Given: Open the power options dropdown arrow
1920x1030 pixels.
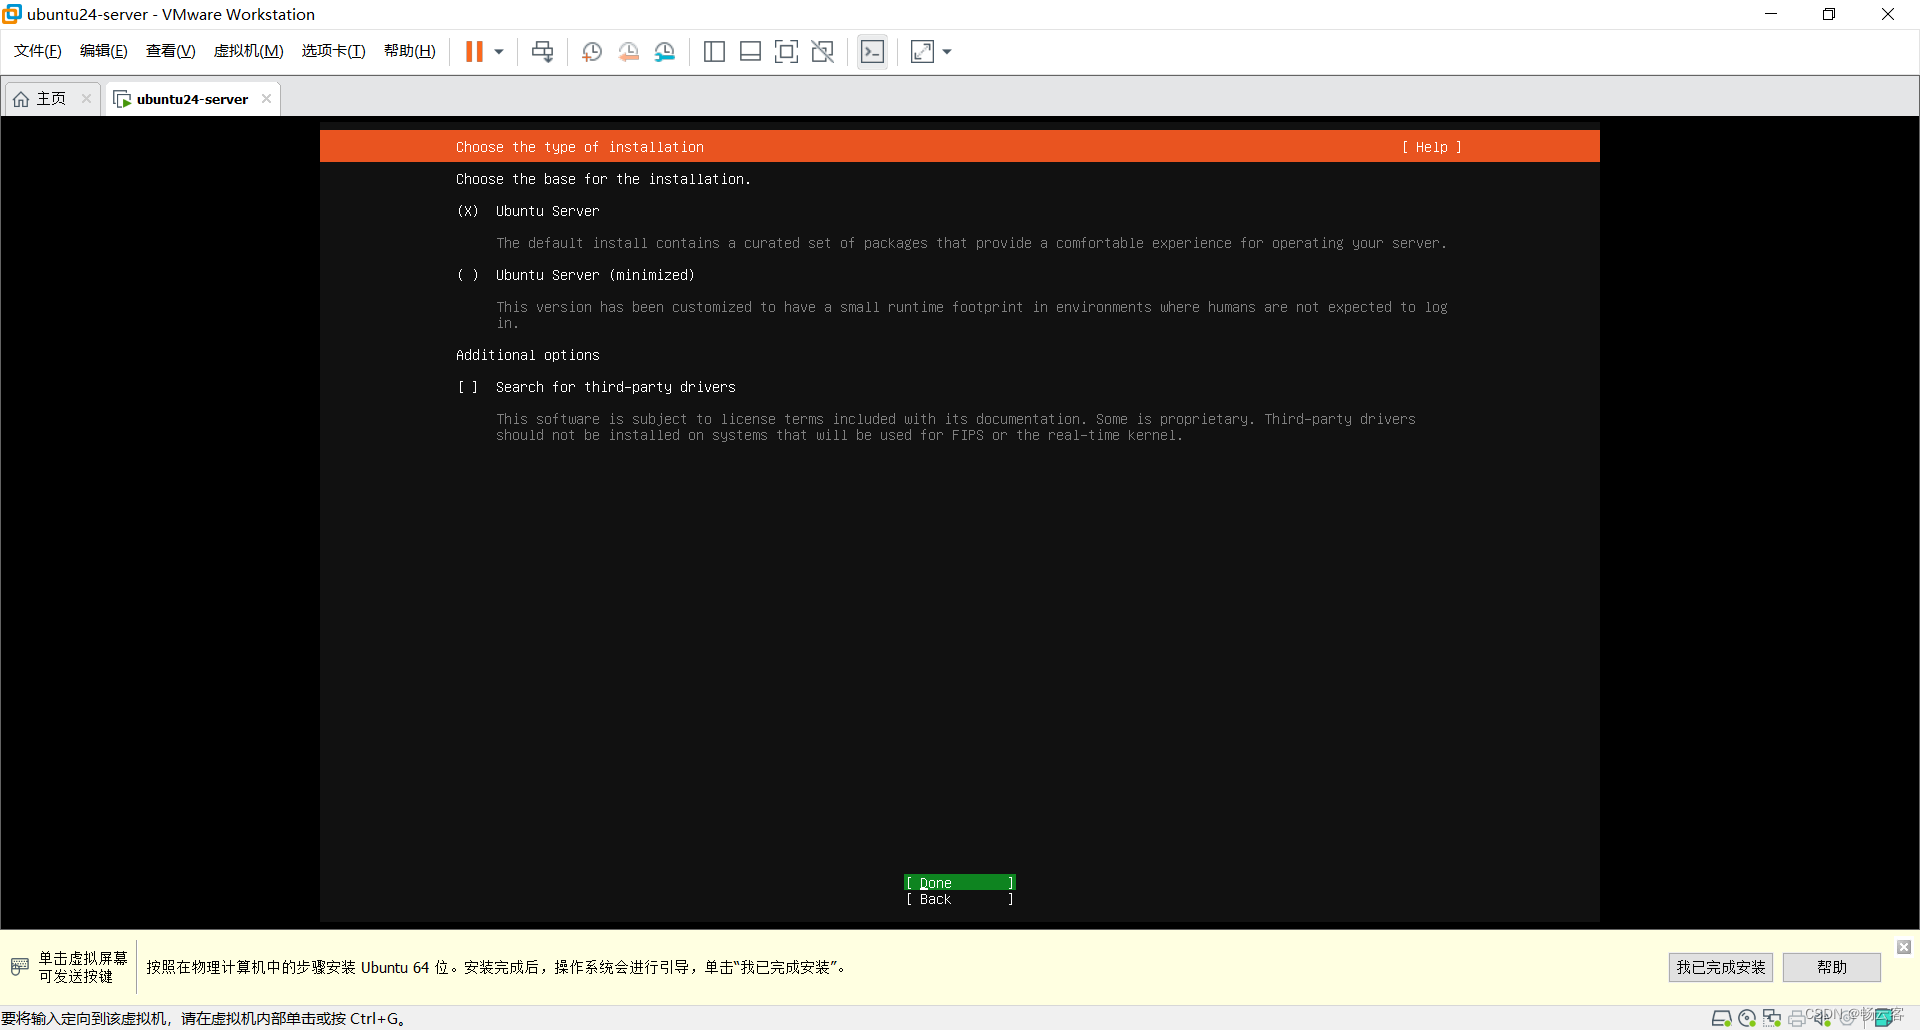Looking at the screenshot, I should coord(499,52).
